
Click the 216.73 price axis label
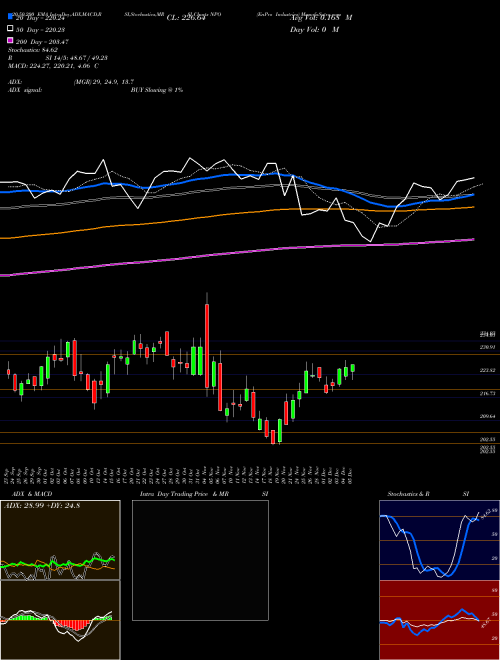click(x=487, y=393)
